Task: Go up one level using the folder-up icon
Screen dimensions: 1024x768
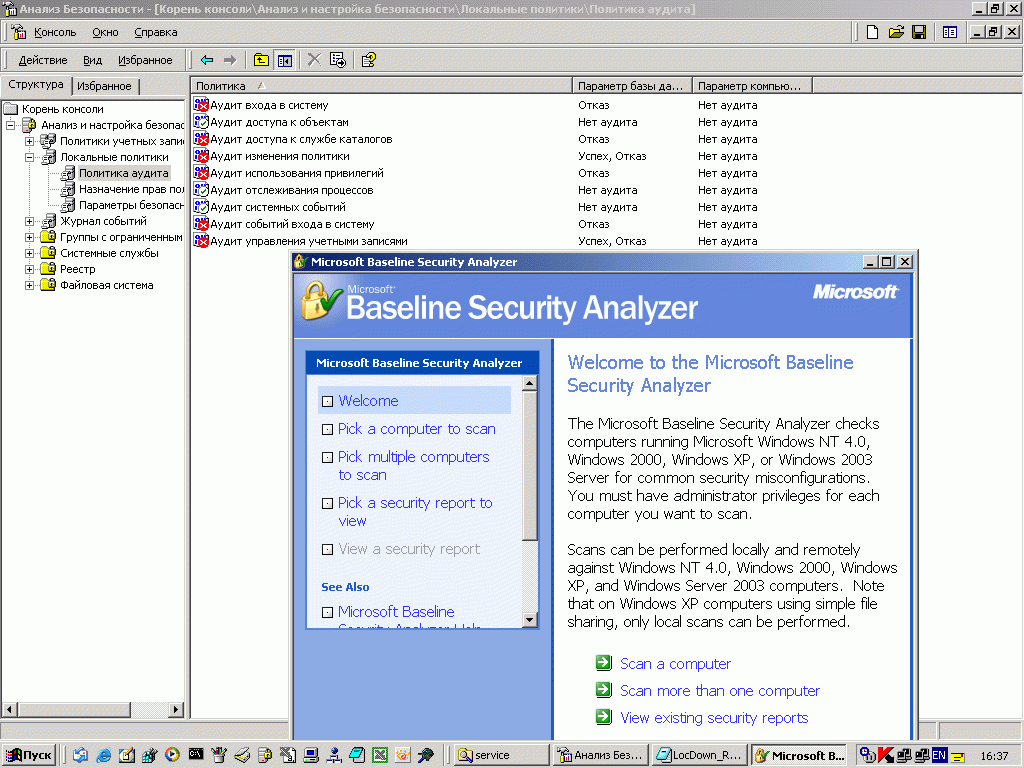Action: click(261, 60)
